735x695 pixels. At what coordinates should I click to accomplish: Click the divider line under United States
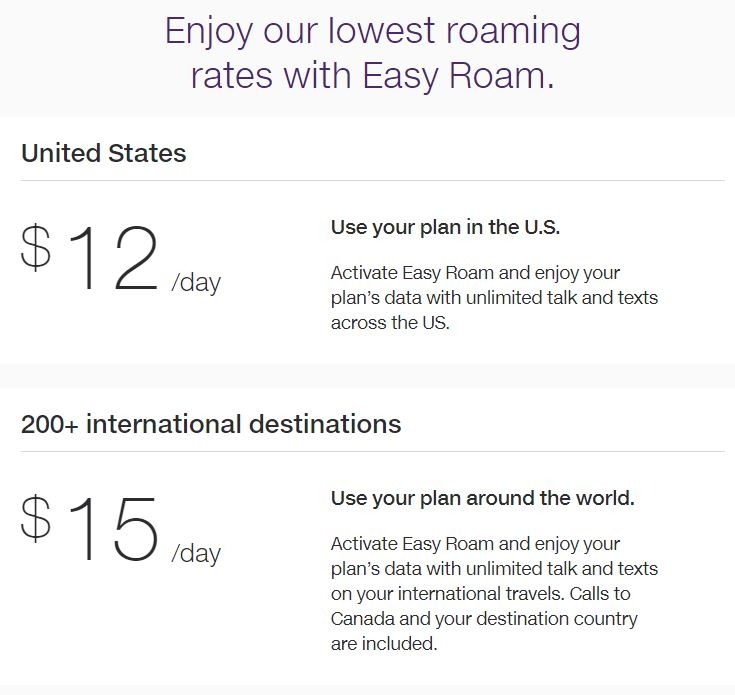(373, 180)
